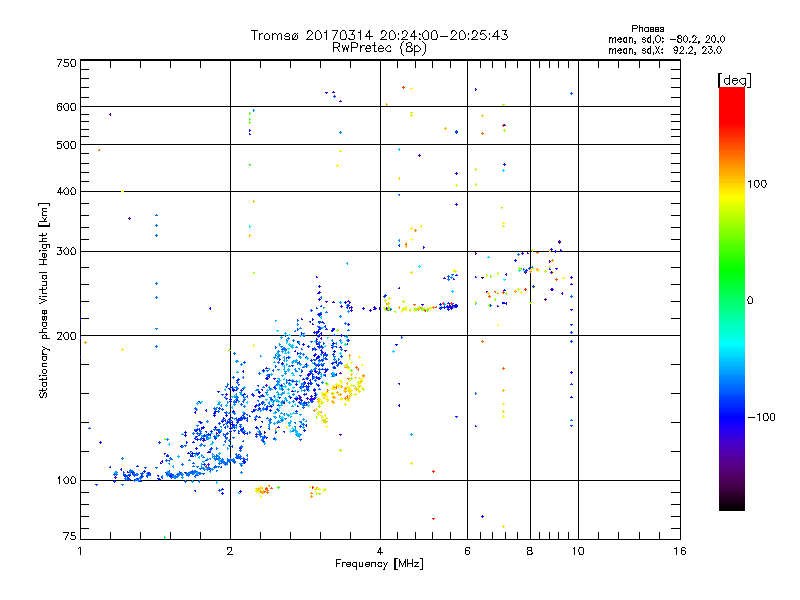Click the yellow-orange point cluster near 3.5 MHz

click(x=342, y=388)
